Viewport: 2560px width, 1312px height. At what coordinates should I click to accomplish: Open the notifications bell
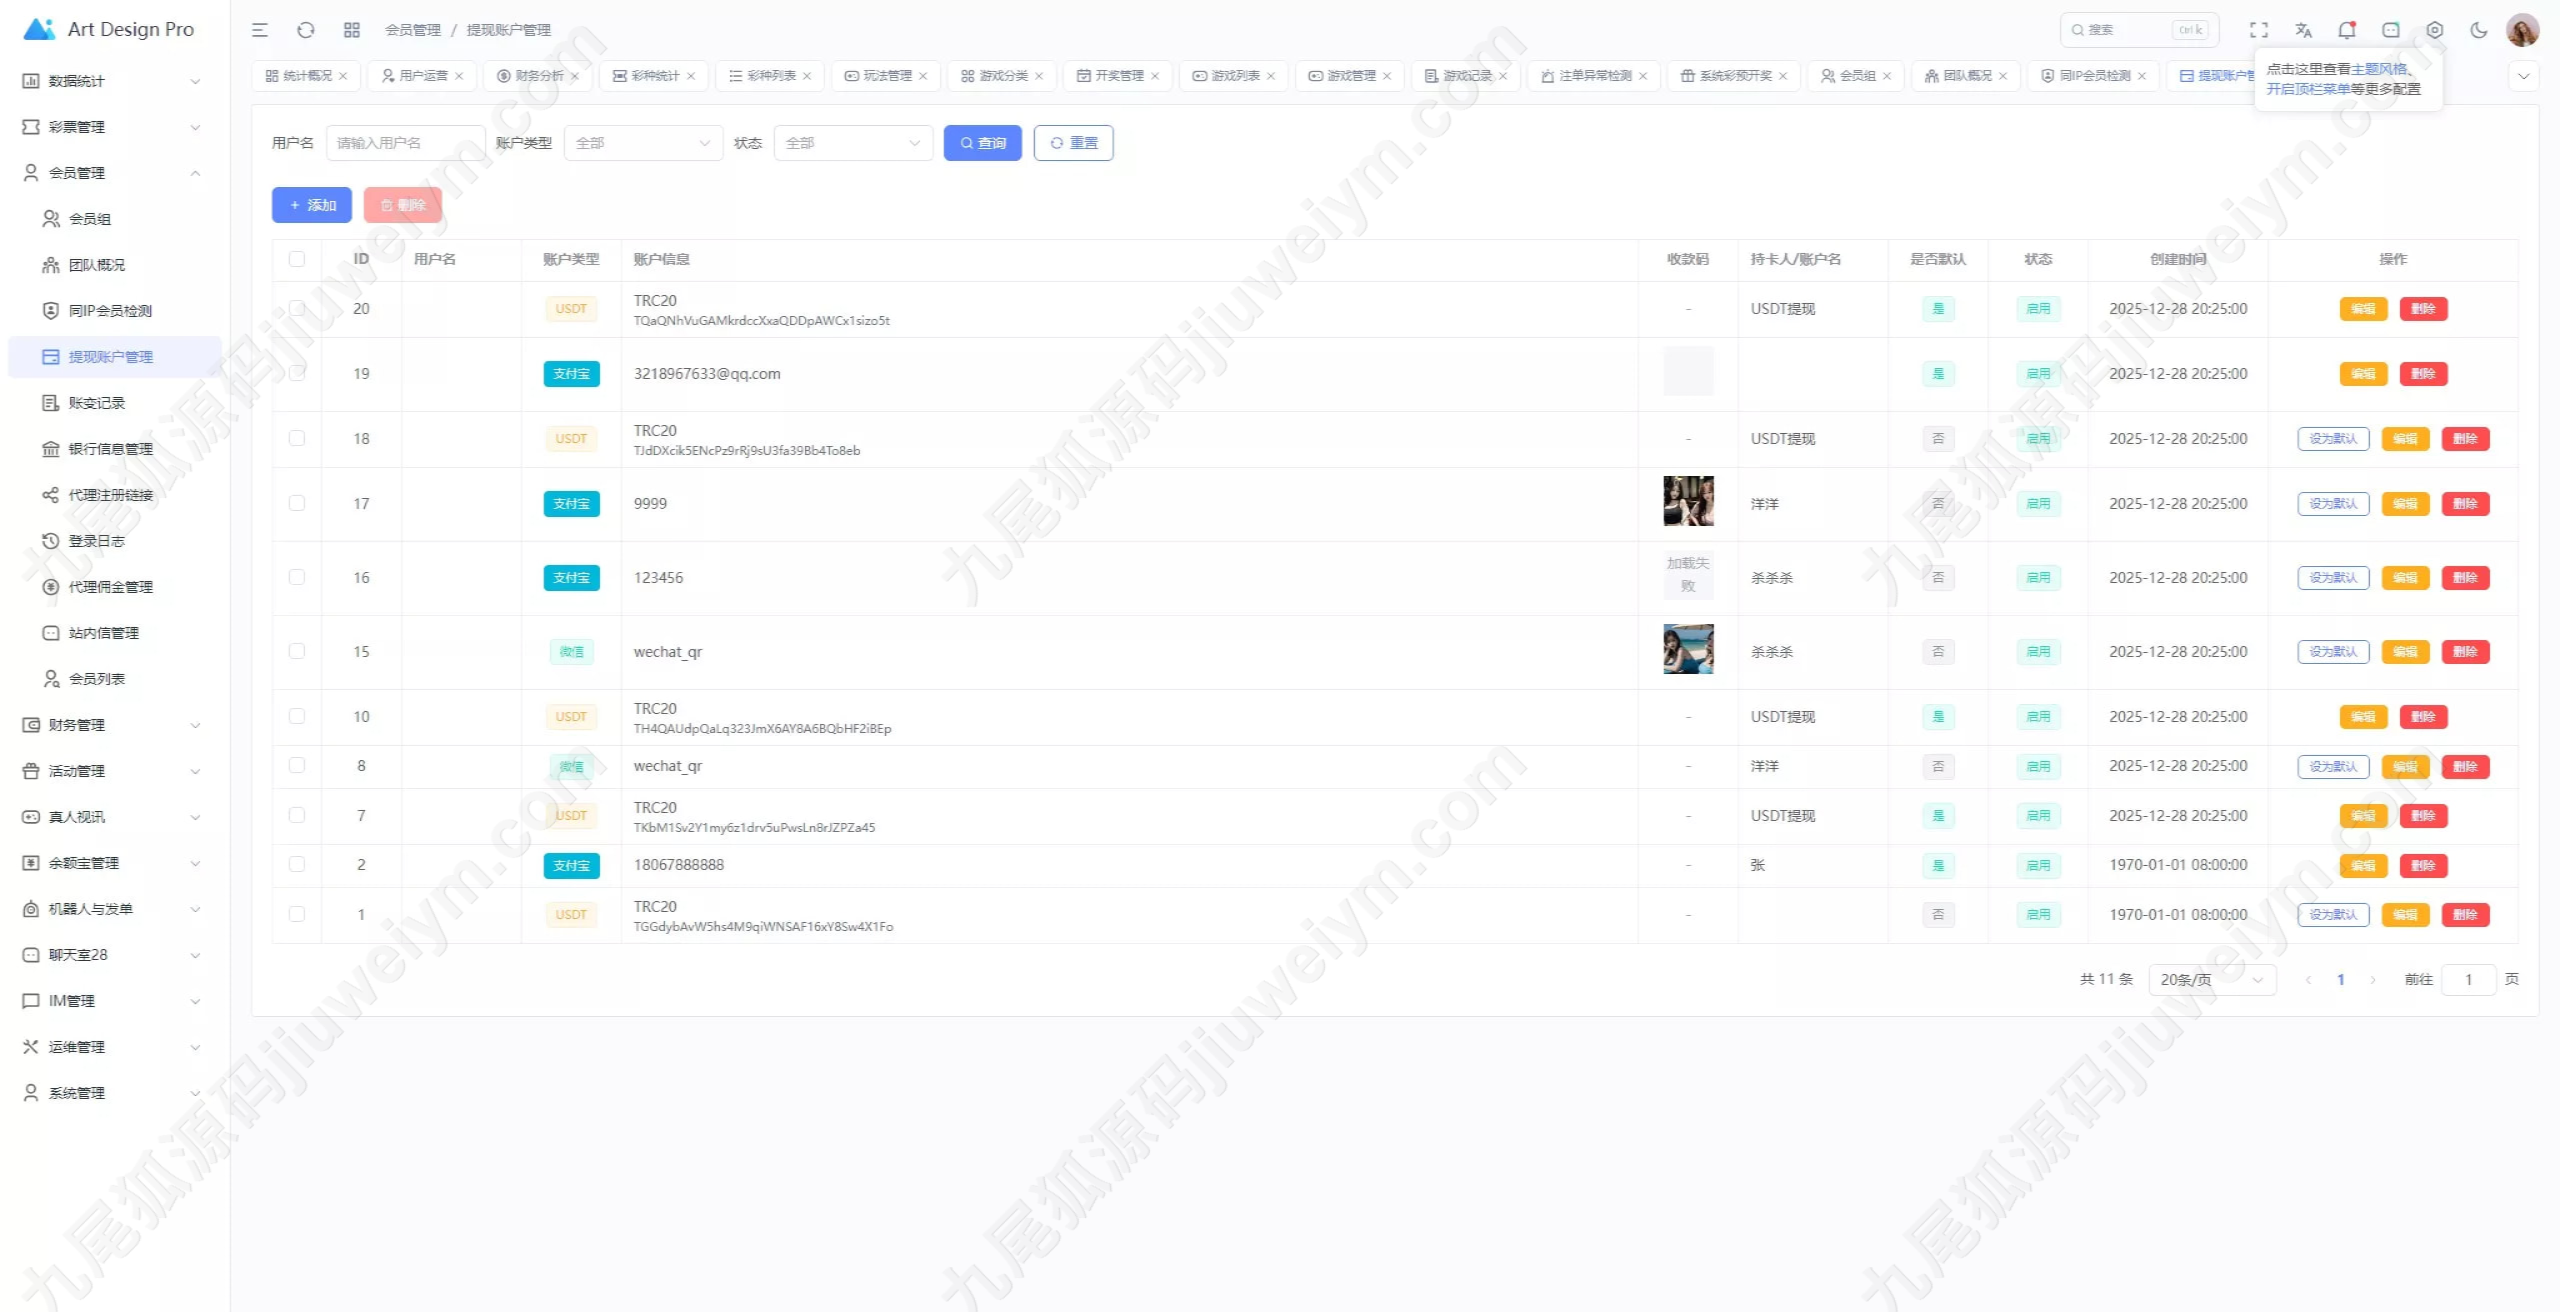[x=2347, y=30]
